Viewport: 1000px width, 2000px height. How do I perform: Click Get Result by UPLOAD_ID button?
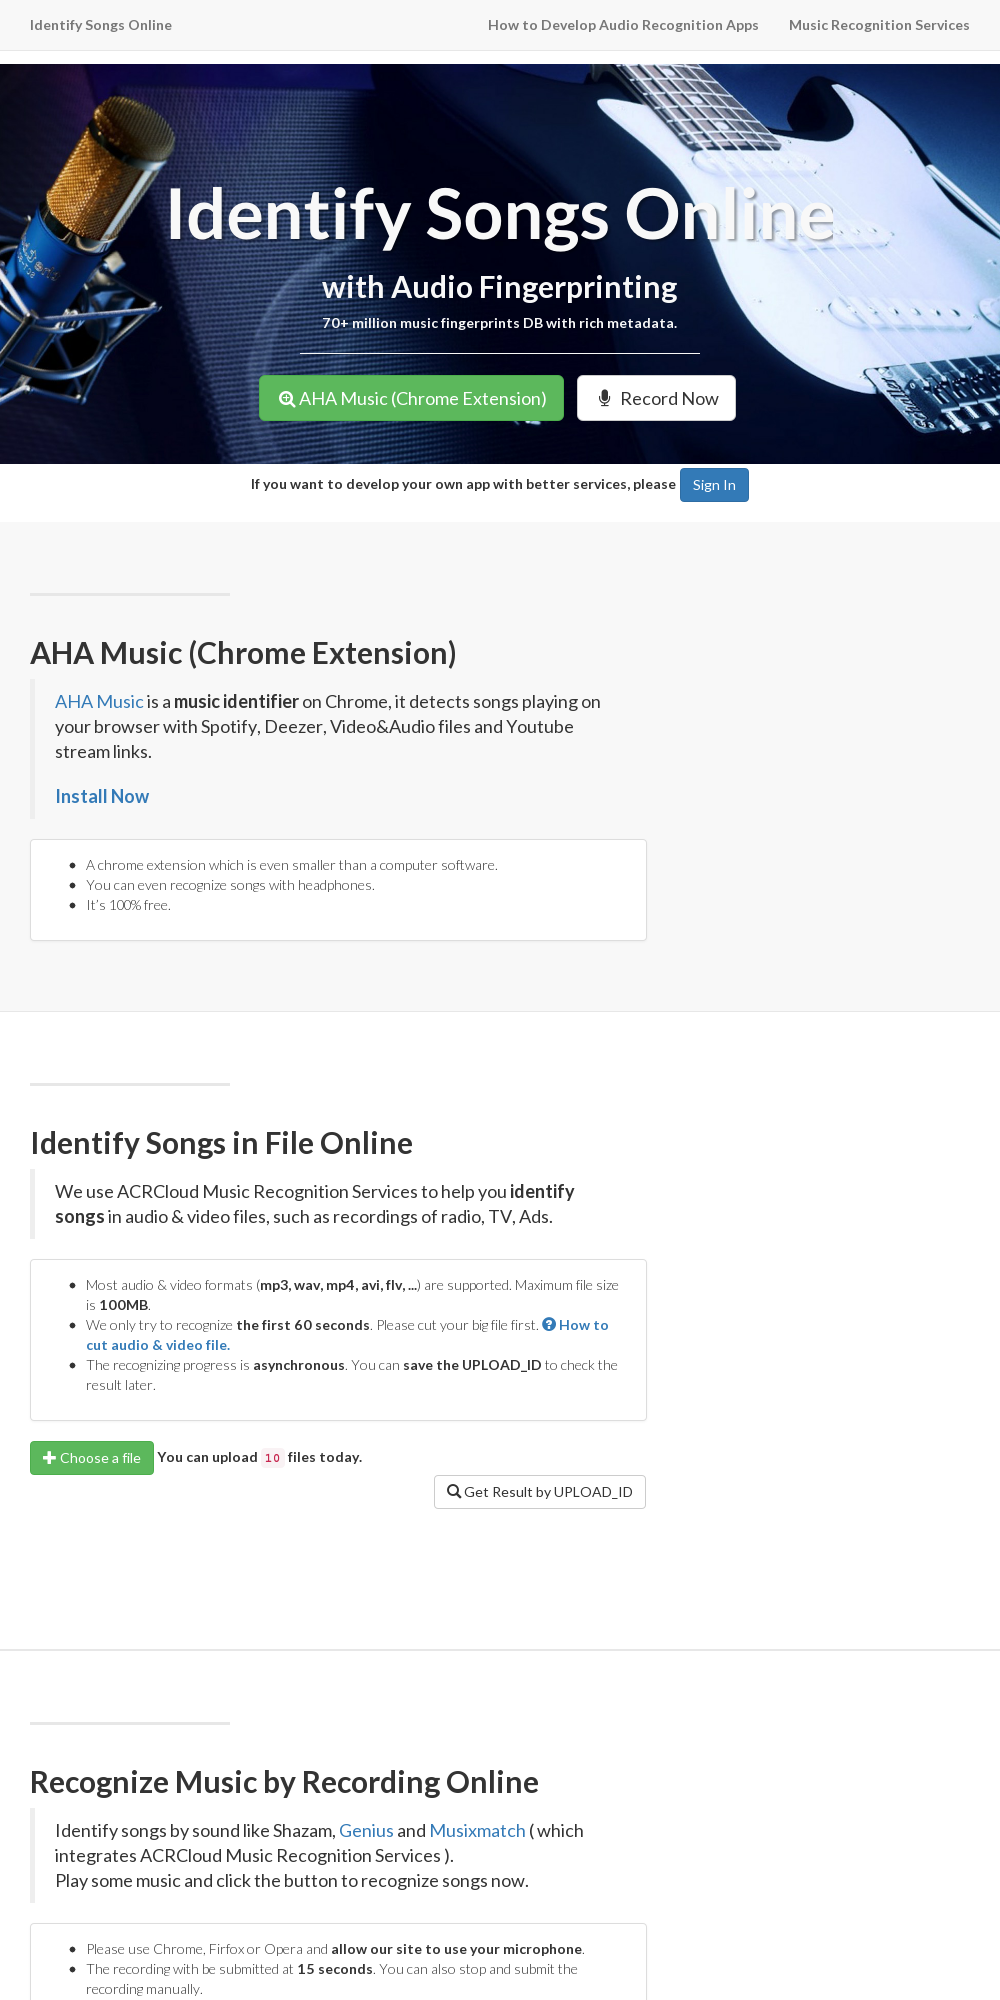(x=540, y=1492)
